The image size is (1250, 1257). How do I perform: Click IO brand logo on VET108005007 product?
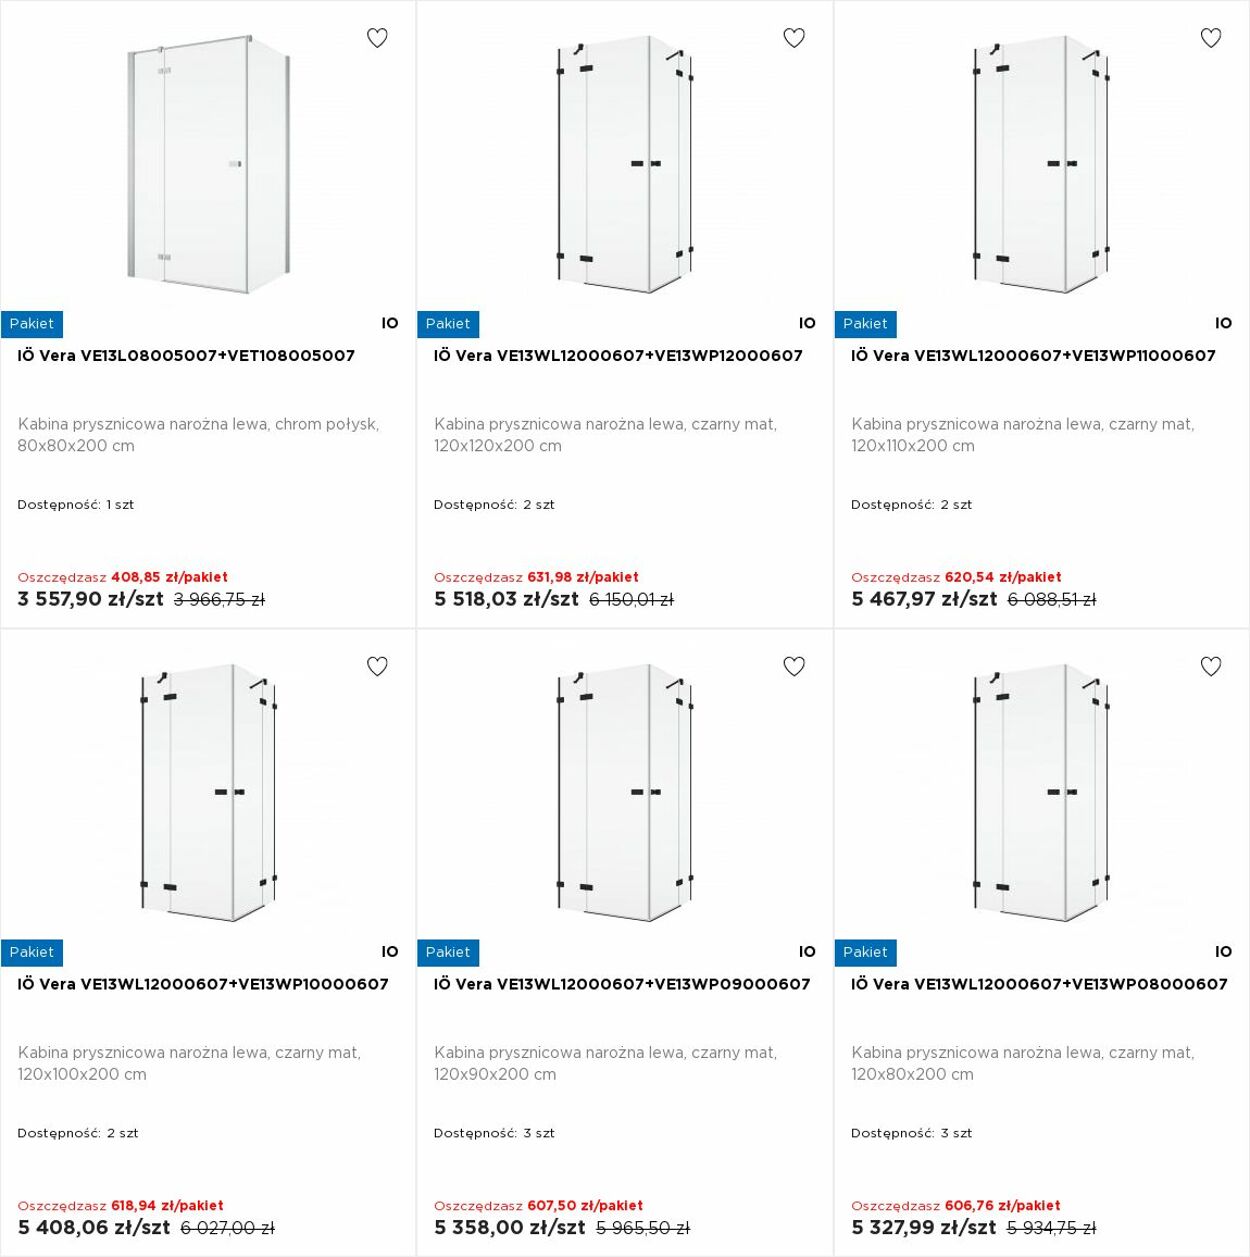(x=390, y=323)
